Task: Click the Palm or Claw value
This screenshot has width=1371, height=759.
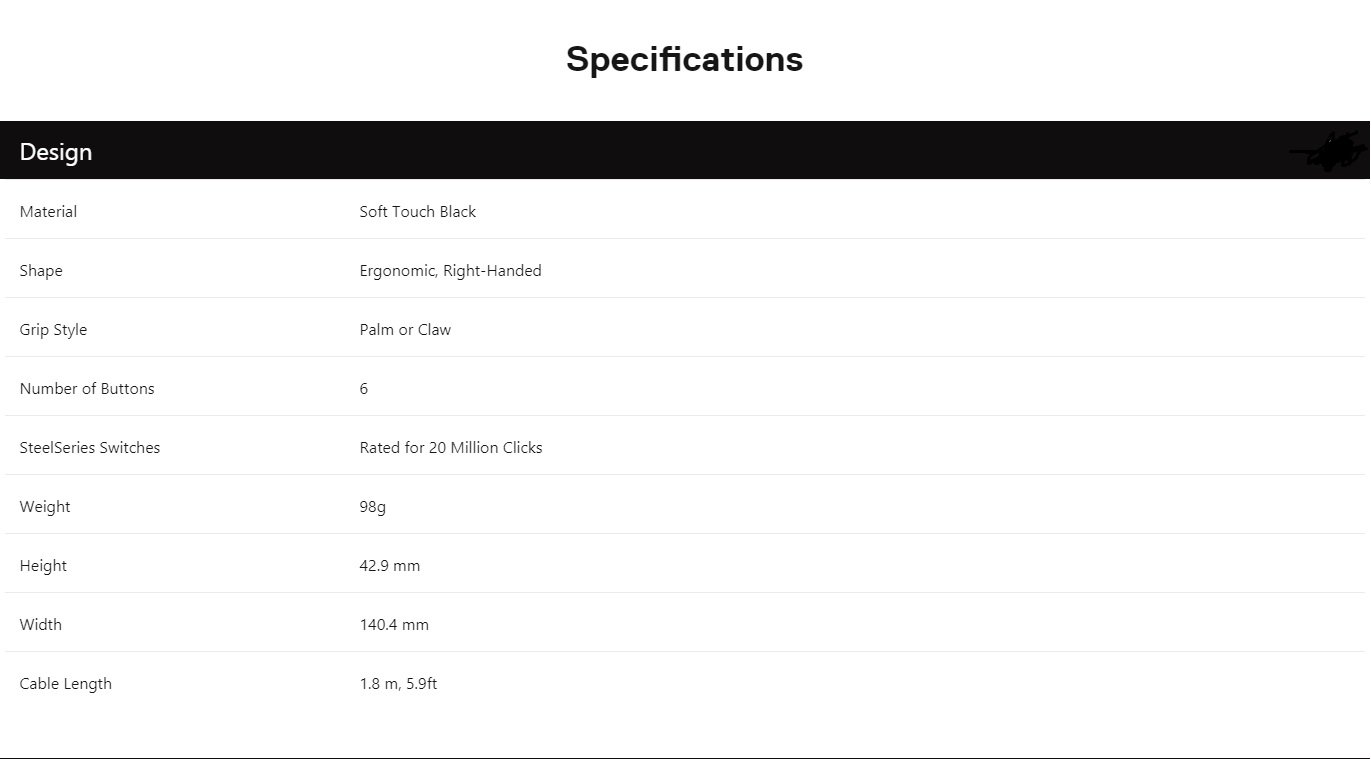Action: [405, 330]
